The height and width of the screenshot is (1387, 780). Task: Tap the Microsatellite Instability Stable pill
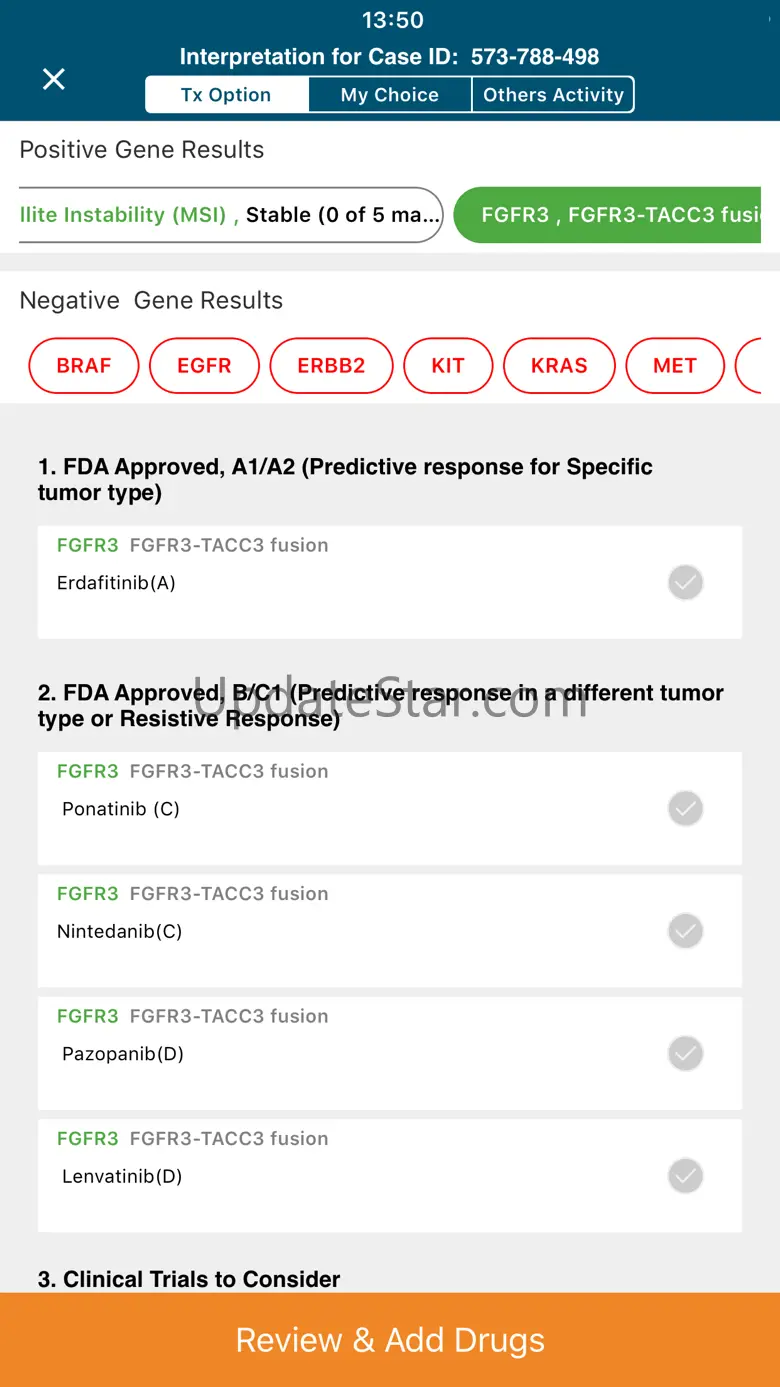coord(231,215)
